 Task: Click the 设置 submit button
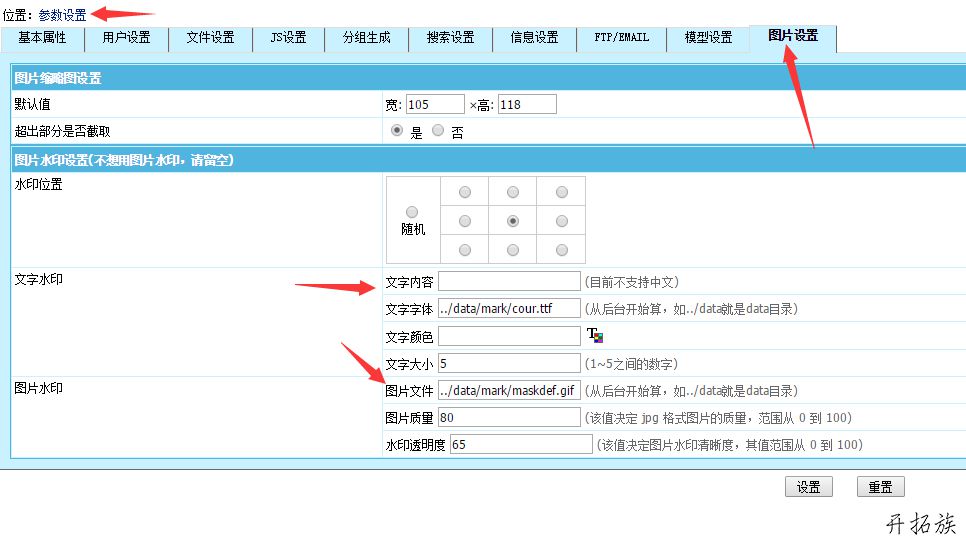[808, 487]
